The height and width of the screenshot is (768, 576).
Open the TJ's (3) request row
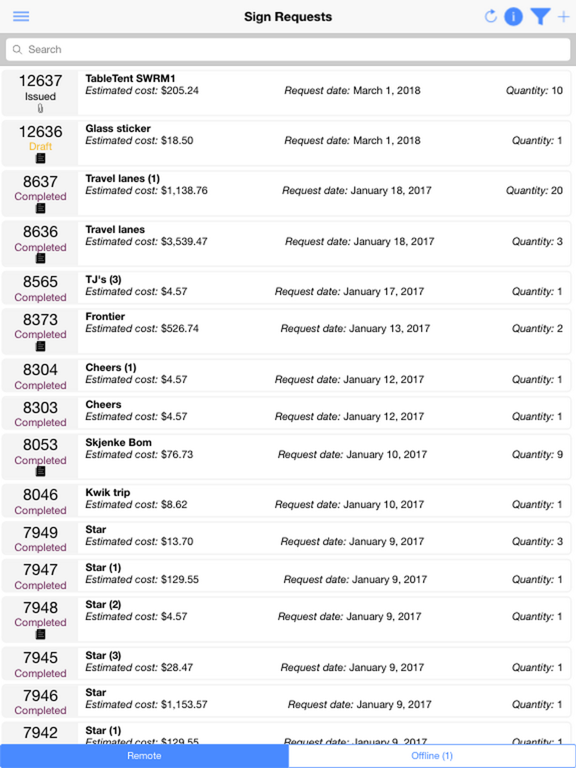coord(287,288)
